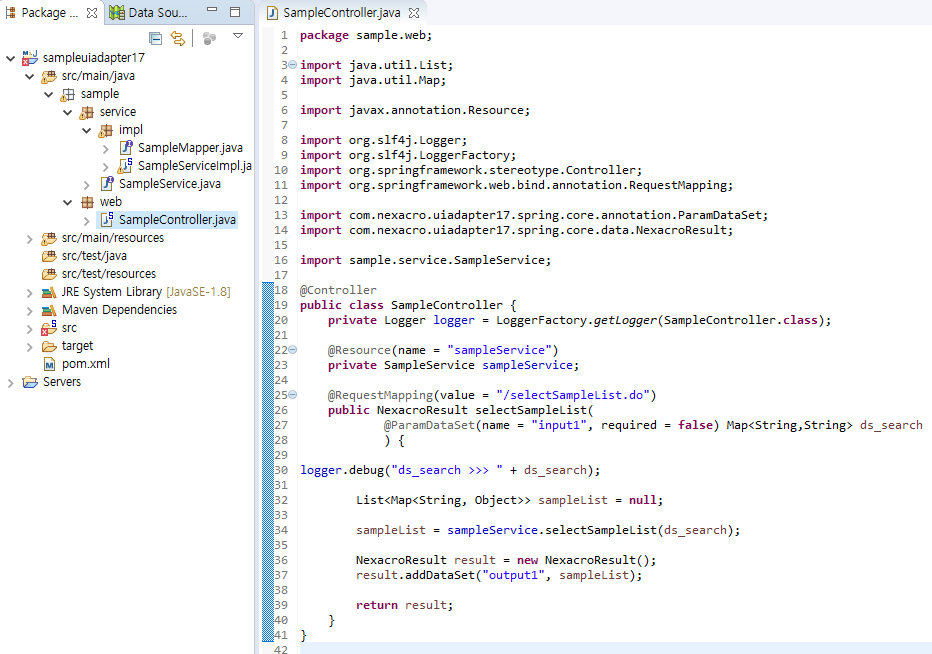Image resolution: width=932 pixels, height=654 pixels.
Task: Select SampleServiceImpl.java in the tree
Action: click(x=194, y=166)
